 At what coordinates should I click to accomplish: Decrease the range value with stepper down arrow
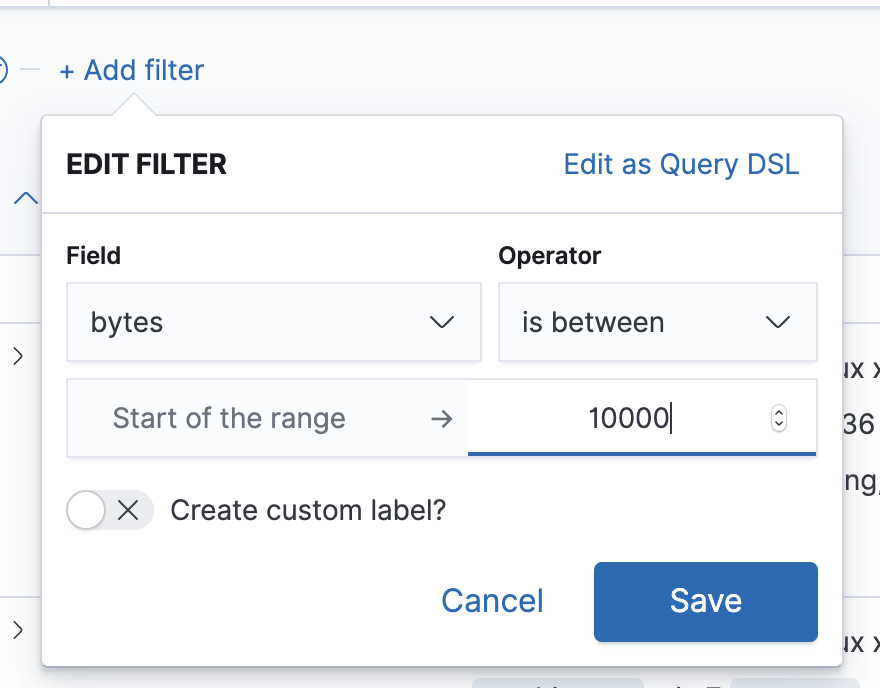tap(779, 424)
